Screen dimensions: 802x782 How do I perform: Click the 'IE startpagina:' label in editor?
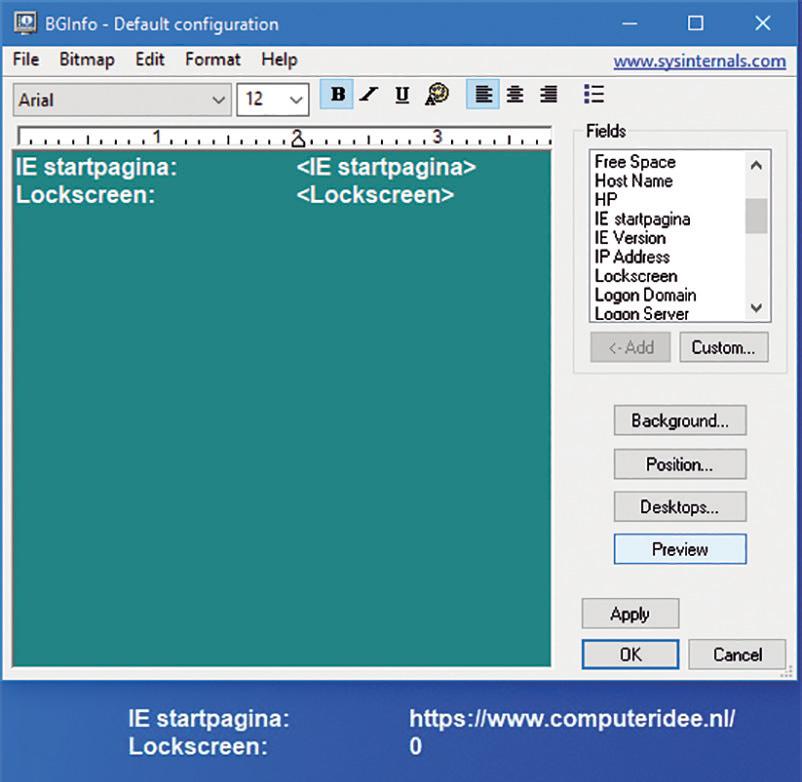click(x=96, y=167)
